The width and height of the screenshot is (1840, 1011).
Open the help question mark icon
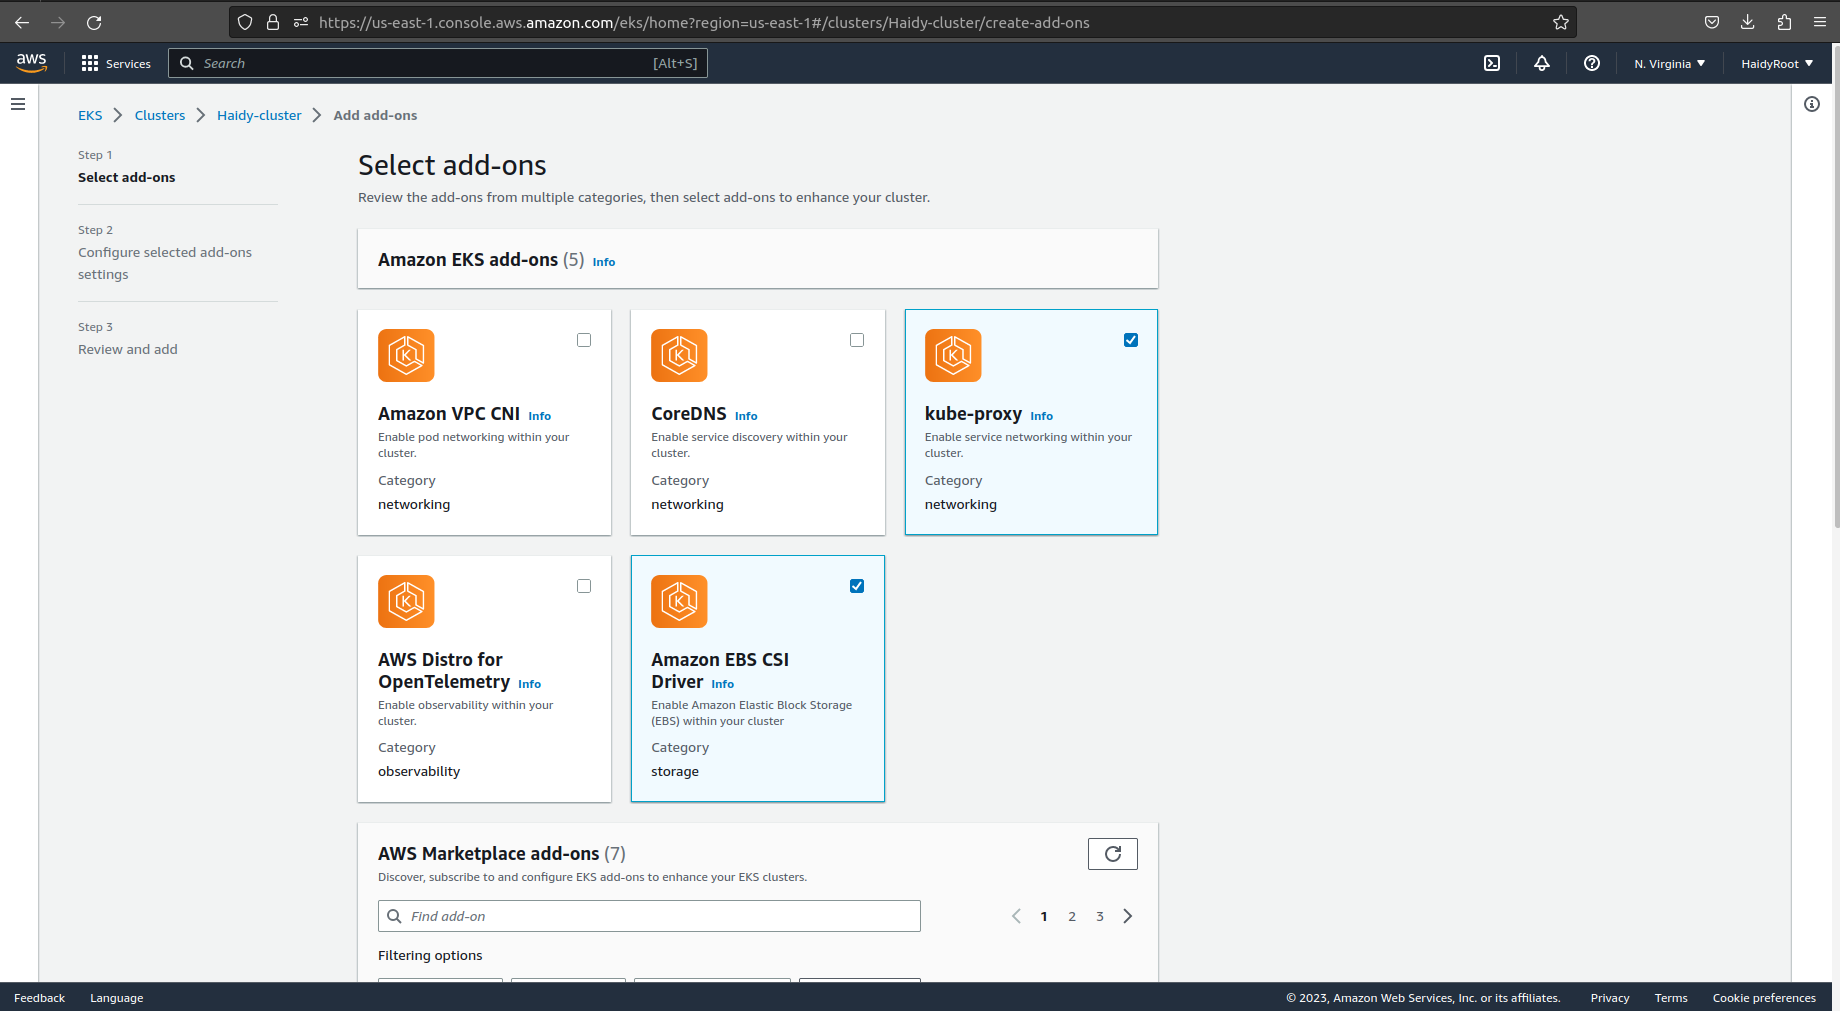click(1592, 63)
